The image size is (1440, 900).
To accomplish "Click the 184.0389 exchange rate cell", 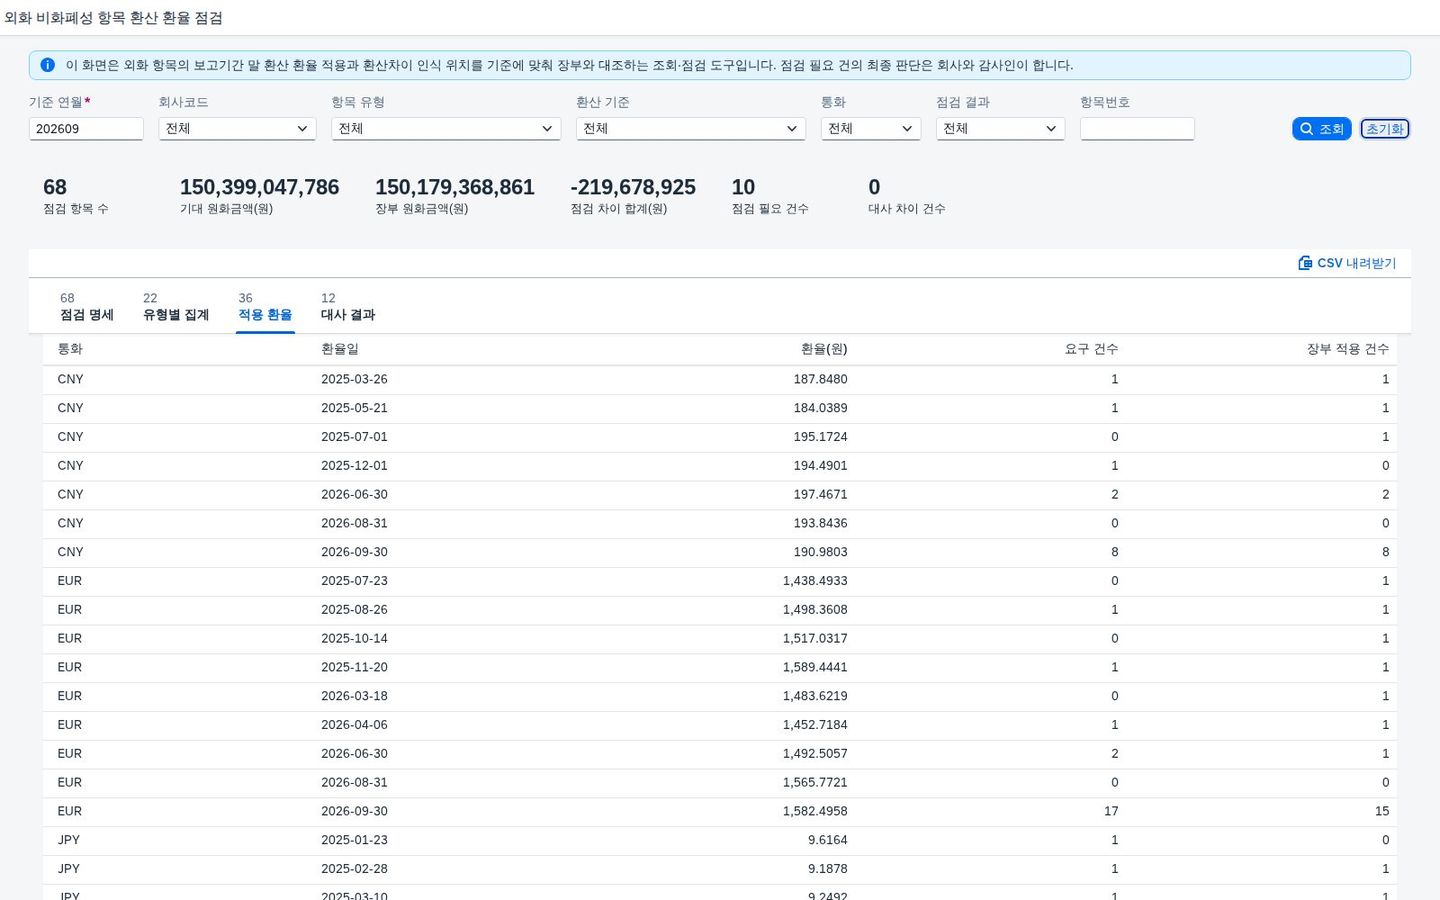I will (820, 408).
